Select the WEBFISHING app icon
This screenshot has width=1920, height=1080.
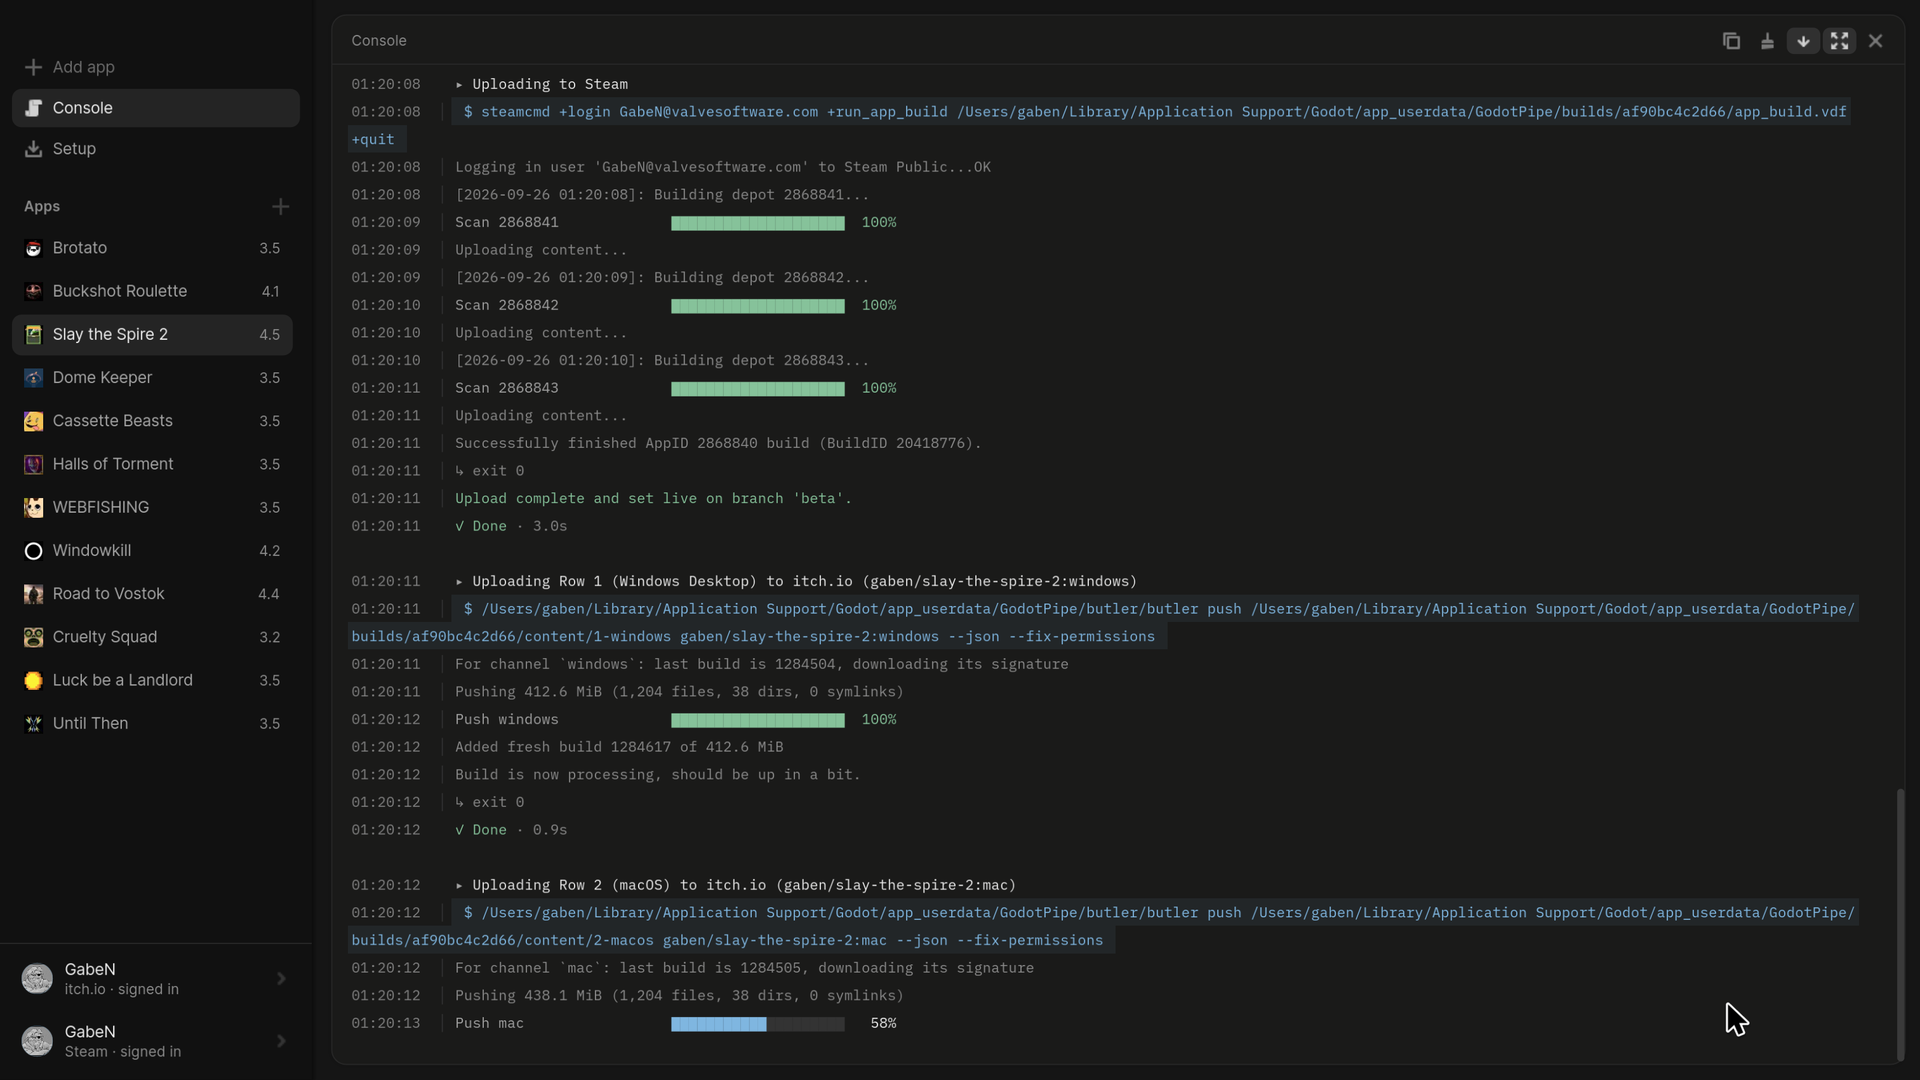tap(33, 507)
